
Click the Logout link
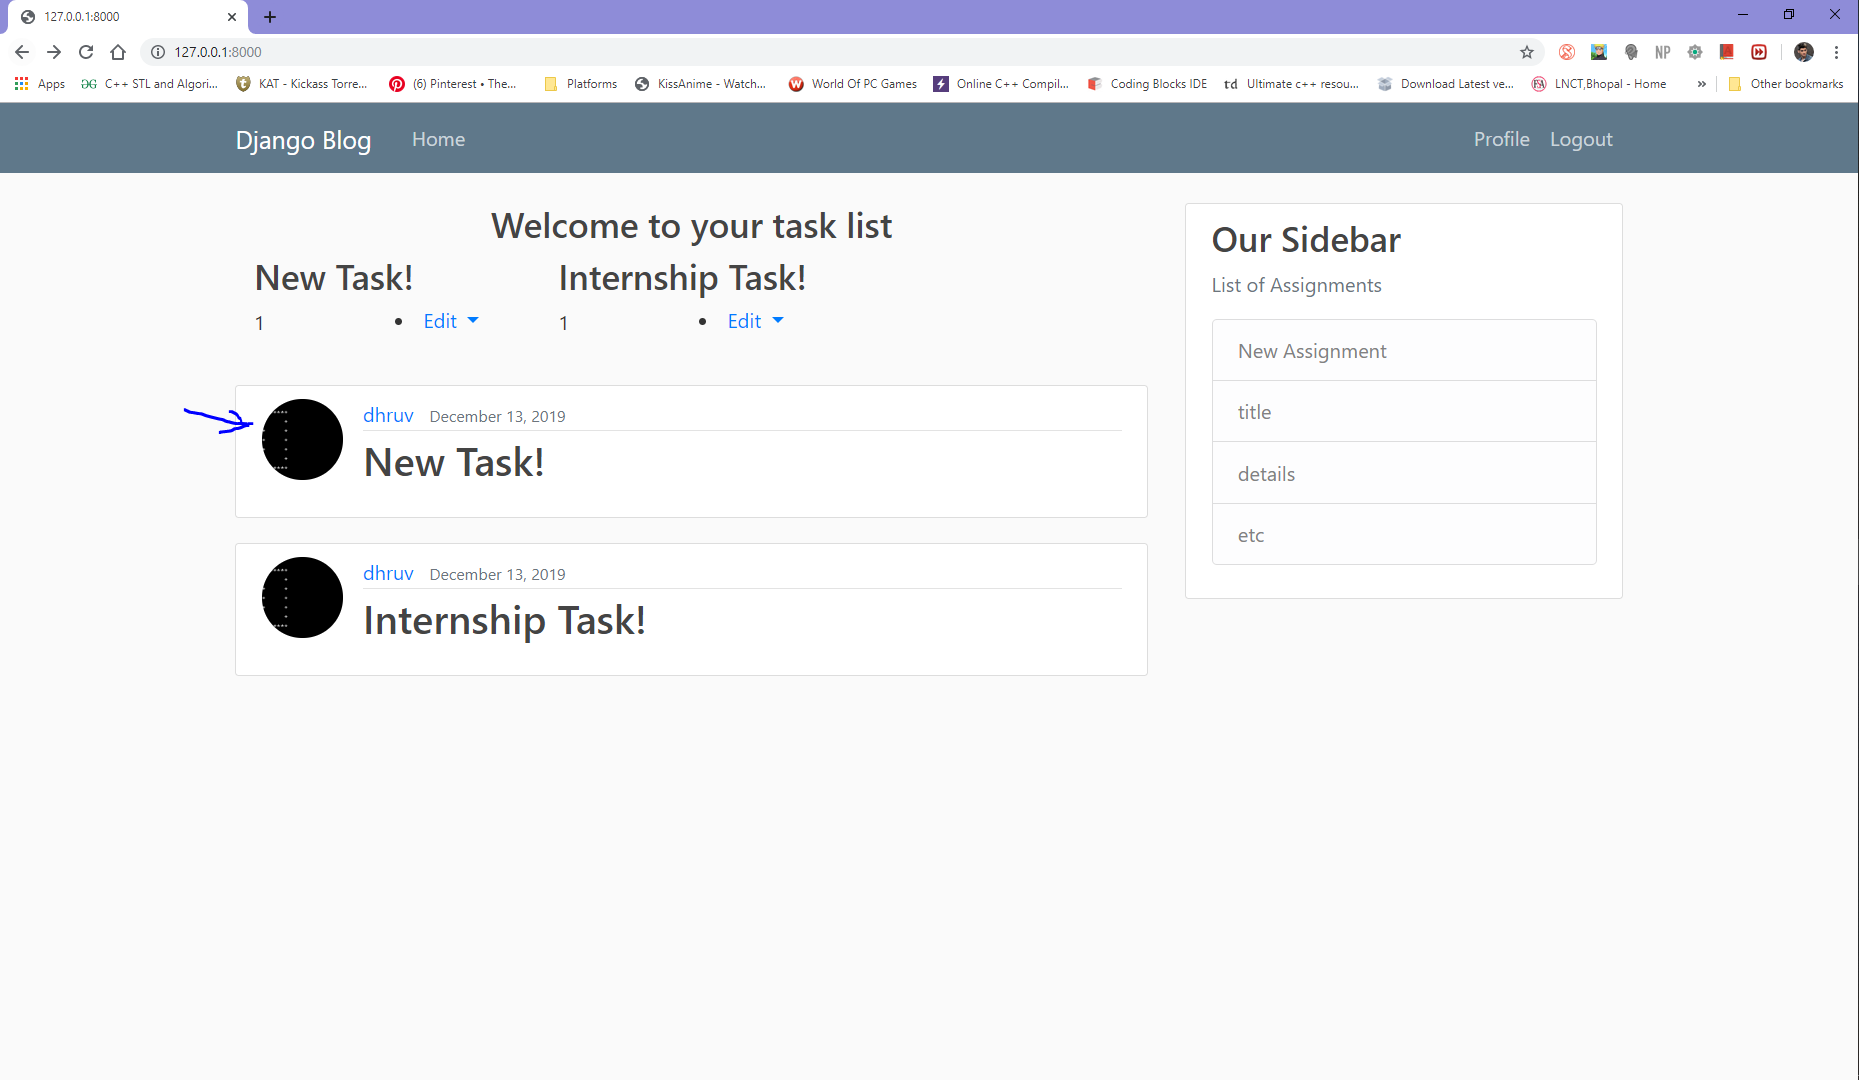pos(1580,139)
